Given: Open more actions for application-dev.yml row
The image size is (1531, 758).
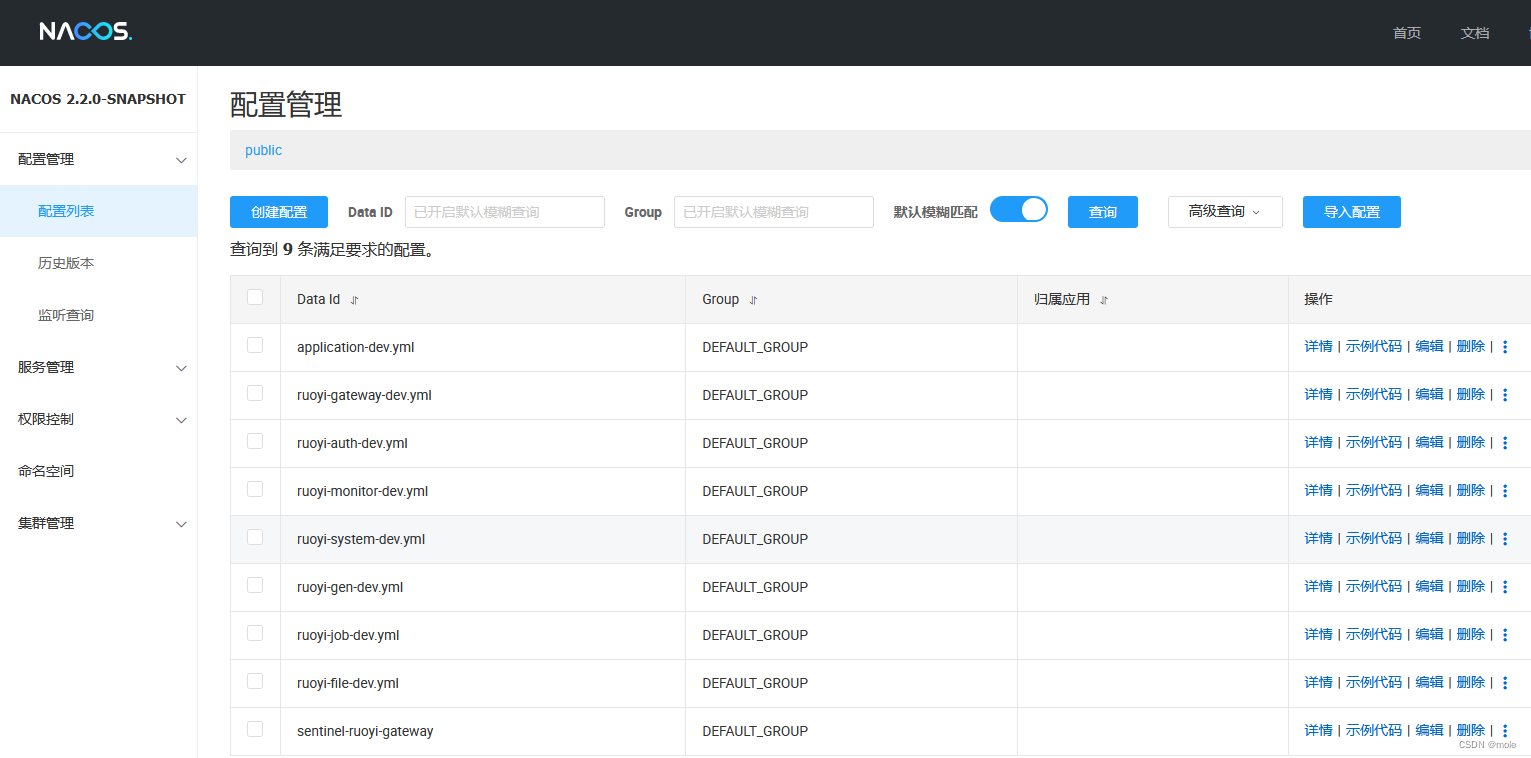Looking at the screenshot, I should click(1505, 346).
